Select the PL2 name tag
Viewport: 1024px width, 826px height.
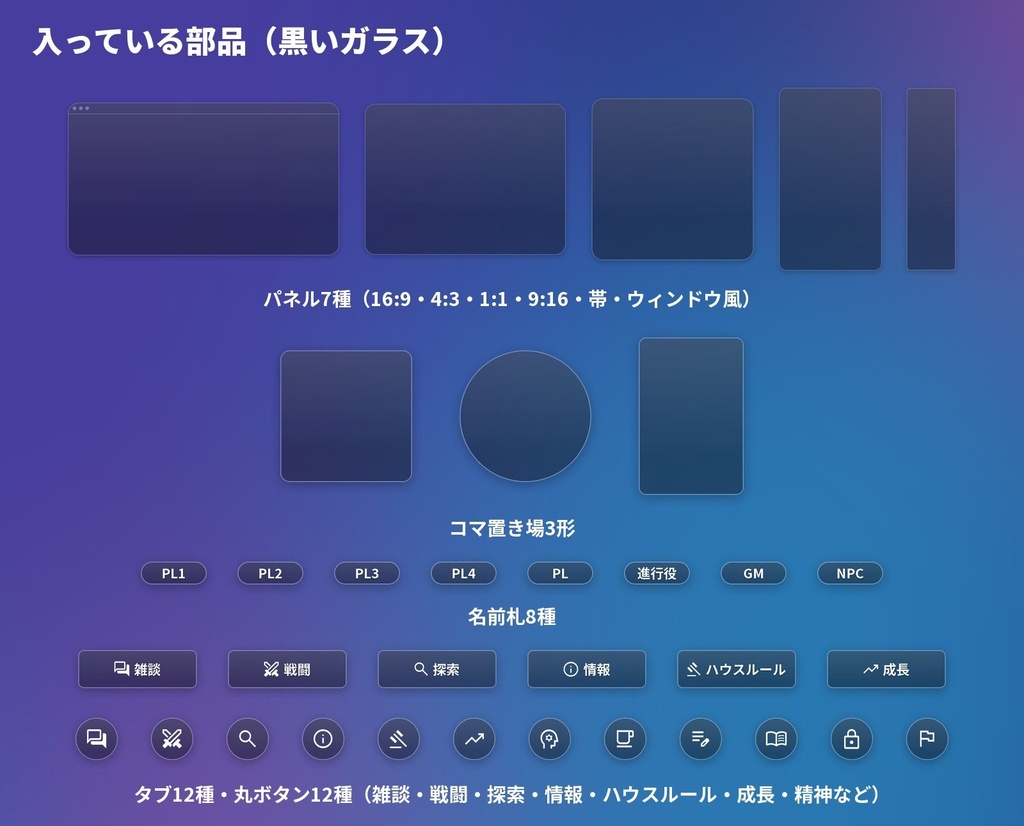(x=270, y=573)
